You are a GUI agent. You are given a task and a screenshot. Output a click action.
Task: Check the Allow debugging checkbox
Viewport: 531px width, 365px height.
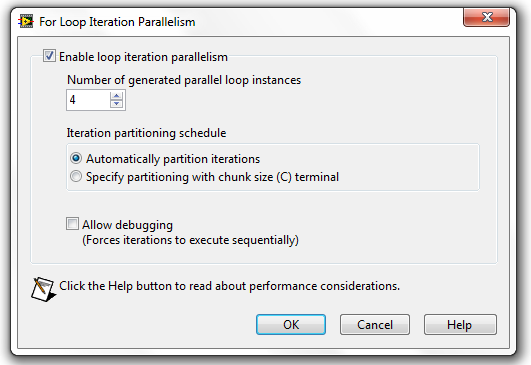point(72,224)
